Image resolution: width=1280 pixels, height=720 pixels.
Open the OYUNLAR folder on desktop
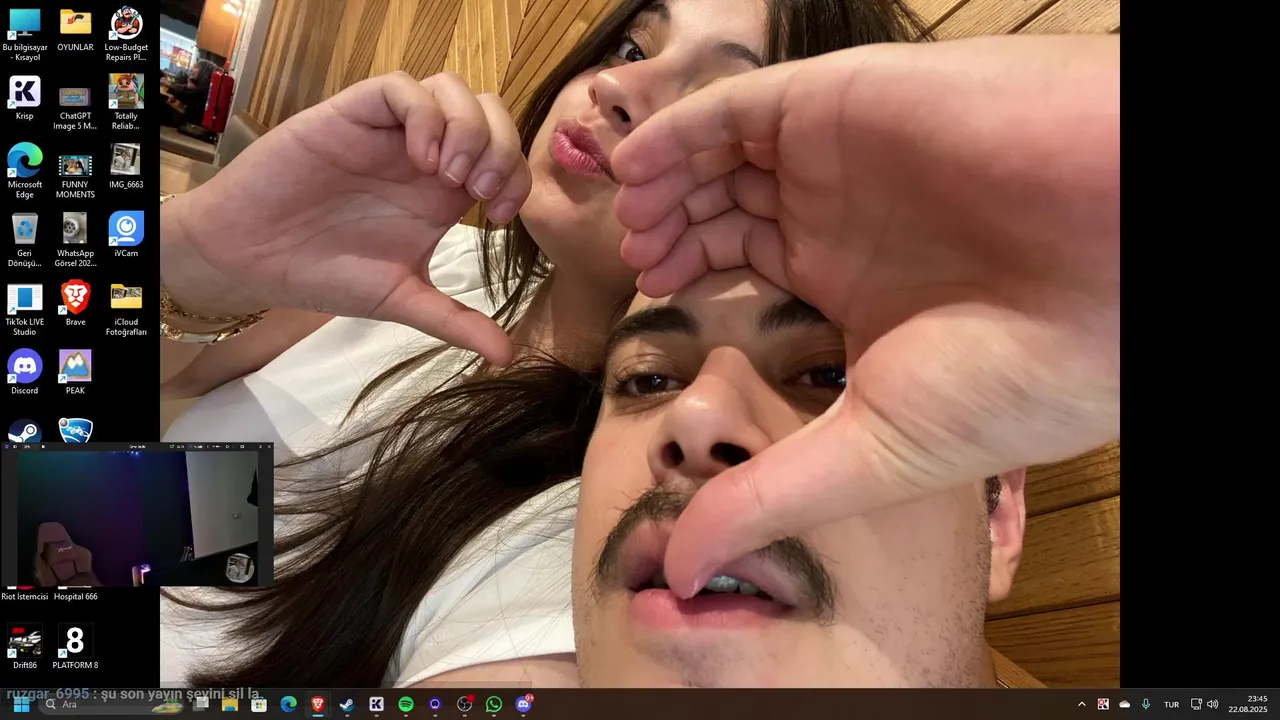coord(75,29)
